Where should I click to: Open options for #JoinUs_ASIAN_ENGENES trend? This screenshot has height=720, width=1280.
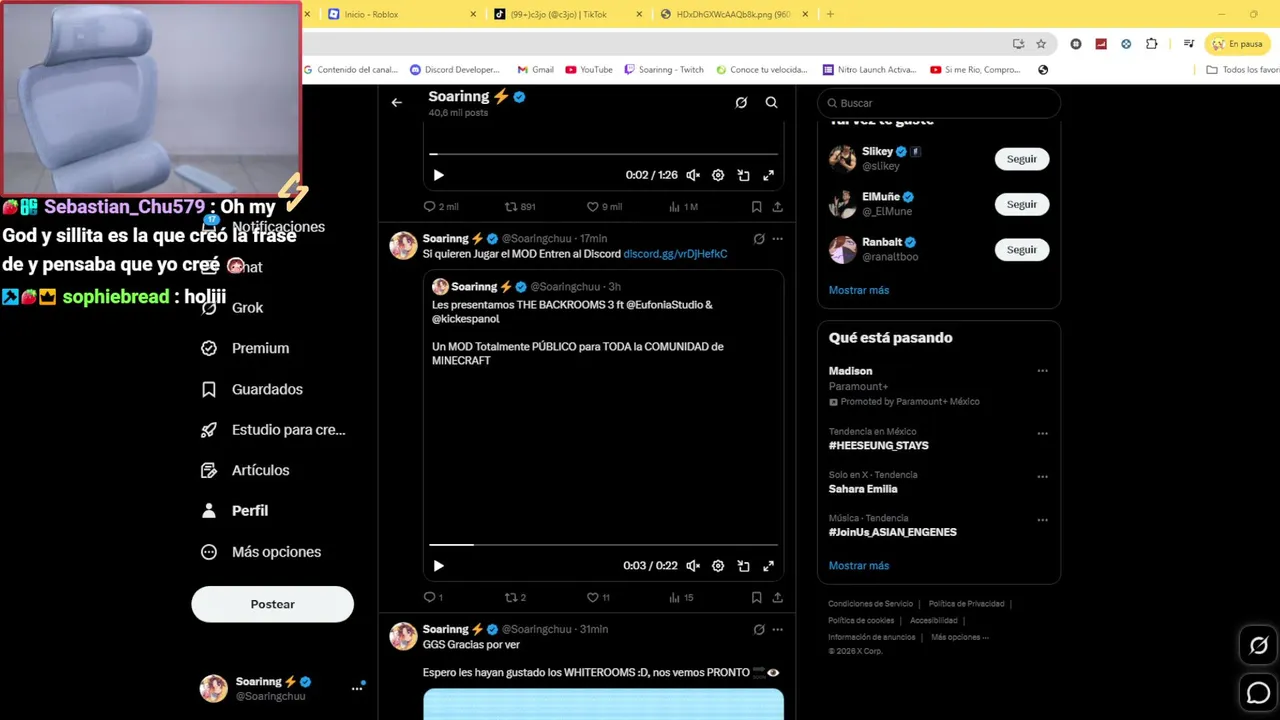[1042, 520]
